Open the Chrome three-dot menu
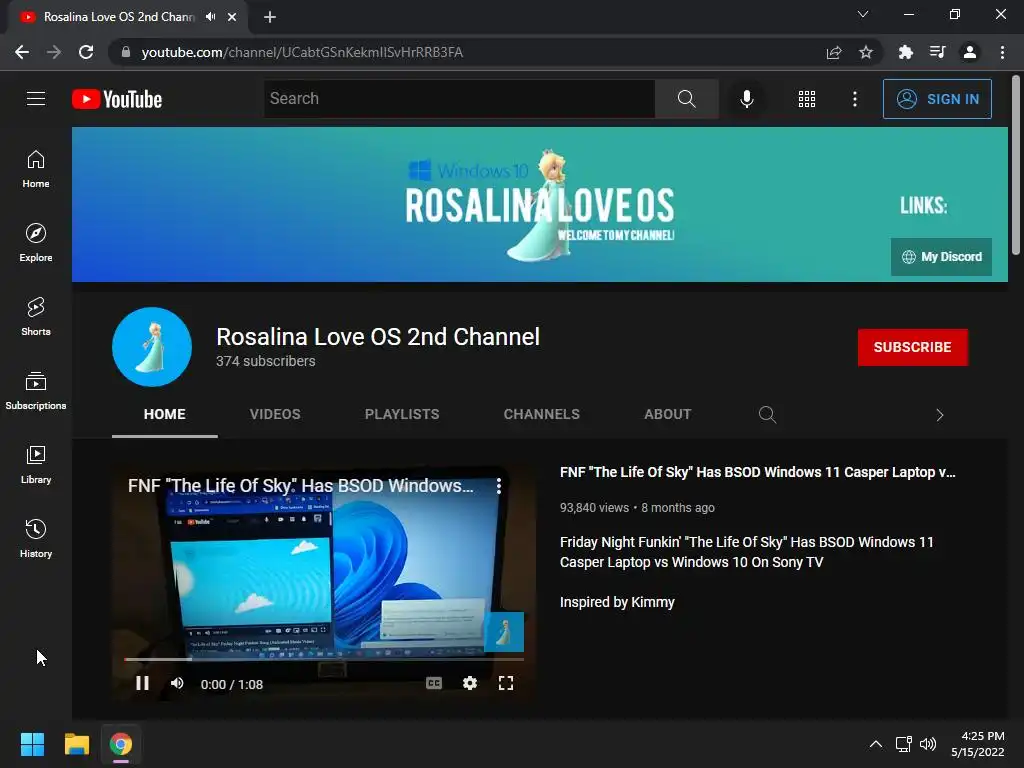The height and width of the screenshot is (768, 1024). coord(1002,52)
